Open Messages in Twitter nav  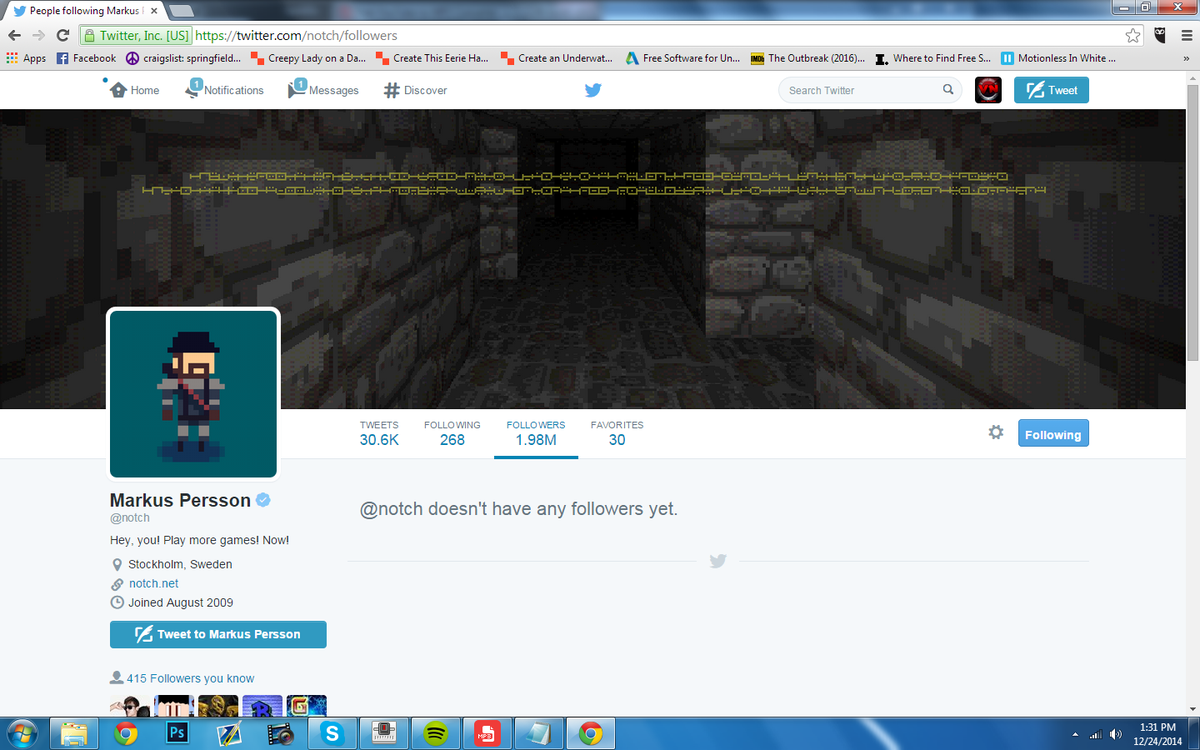click(323, 90)
